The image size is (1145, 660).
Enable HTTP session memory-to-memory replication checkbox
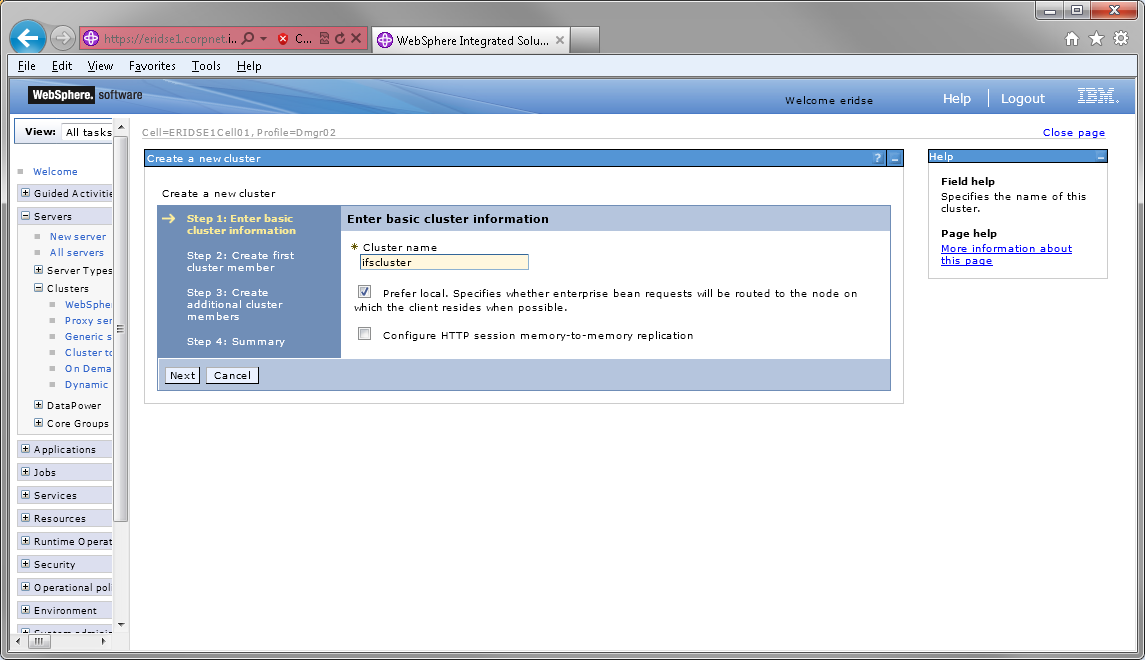pyautogui.click(x=364, y=334)
